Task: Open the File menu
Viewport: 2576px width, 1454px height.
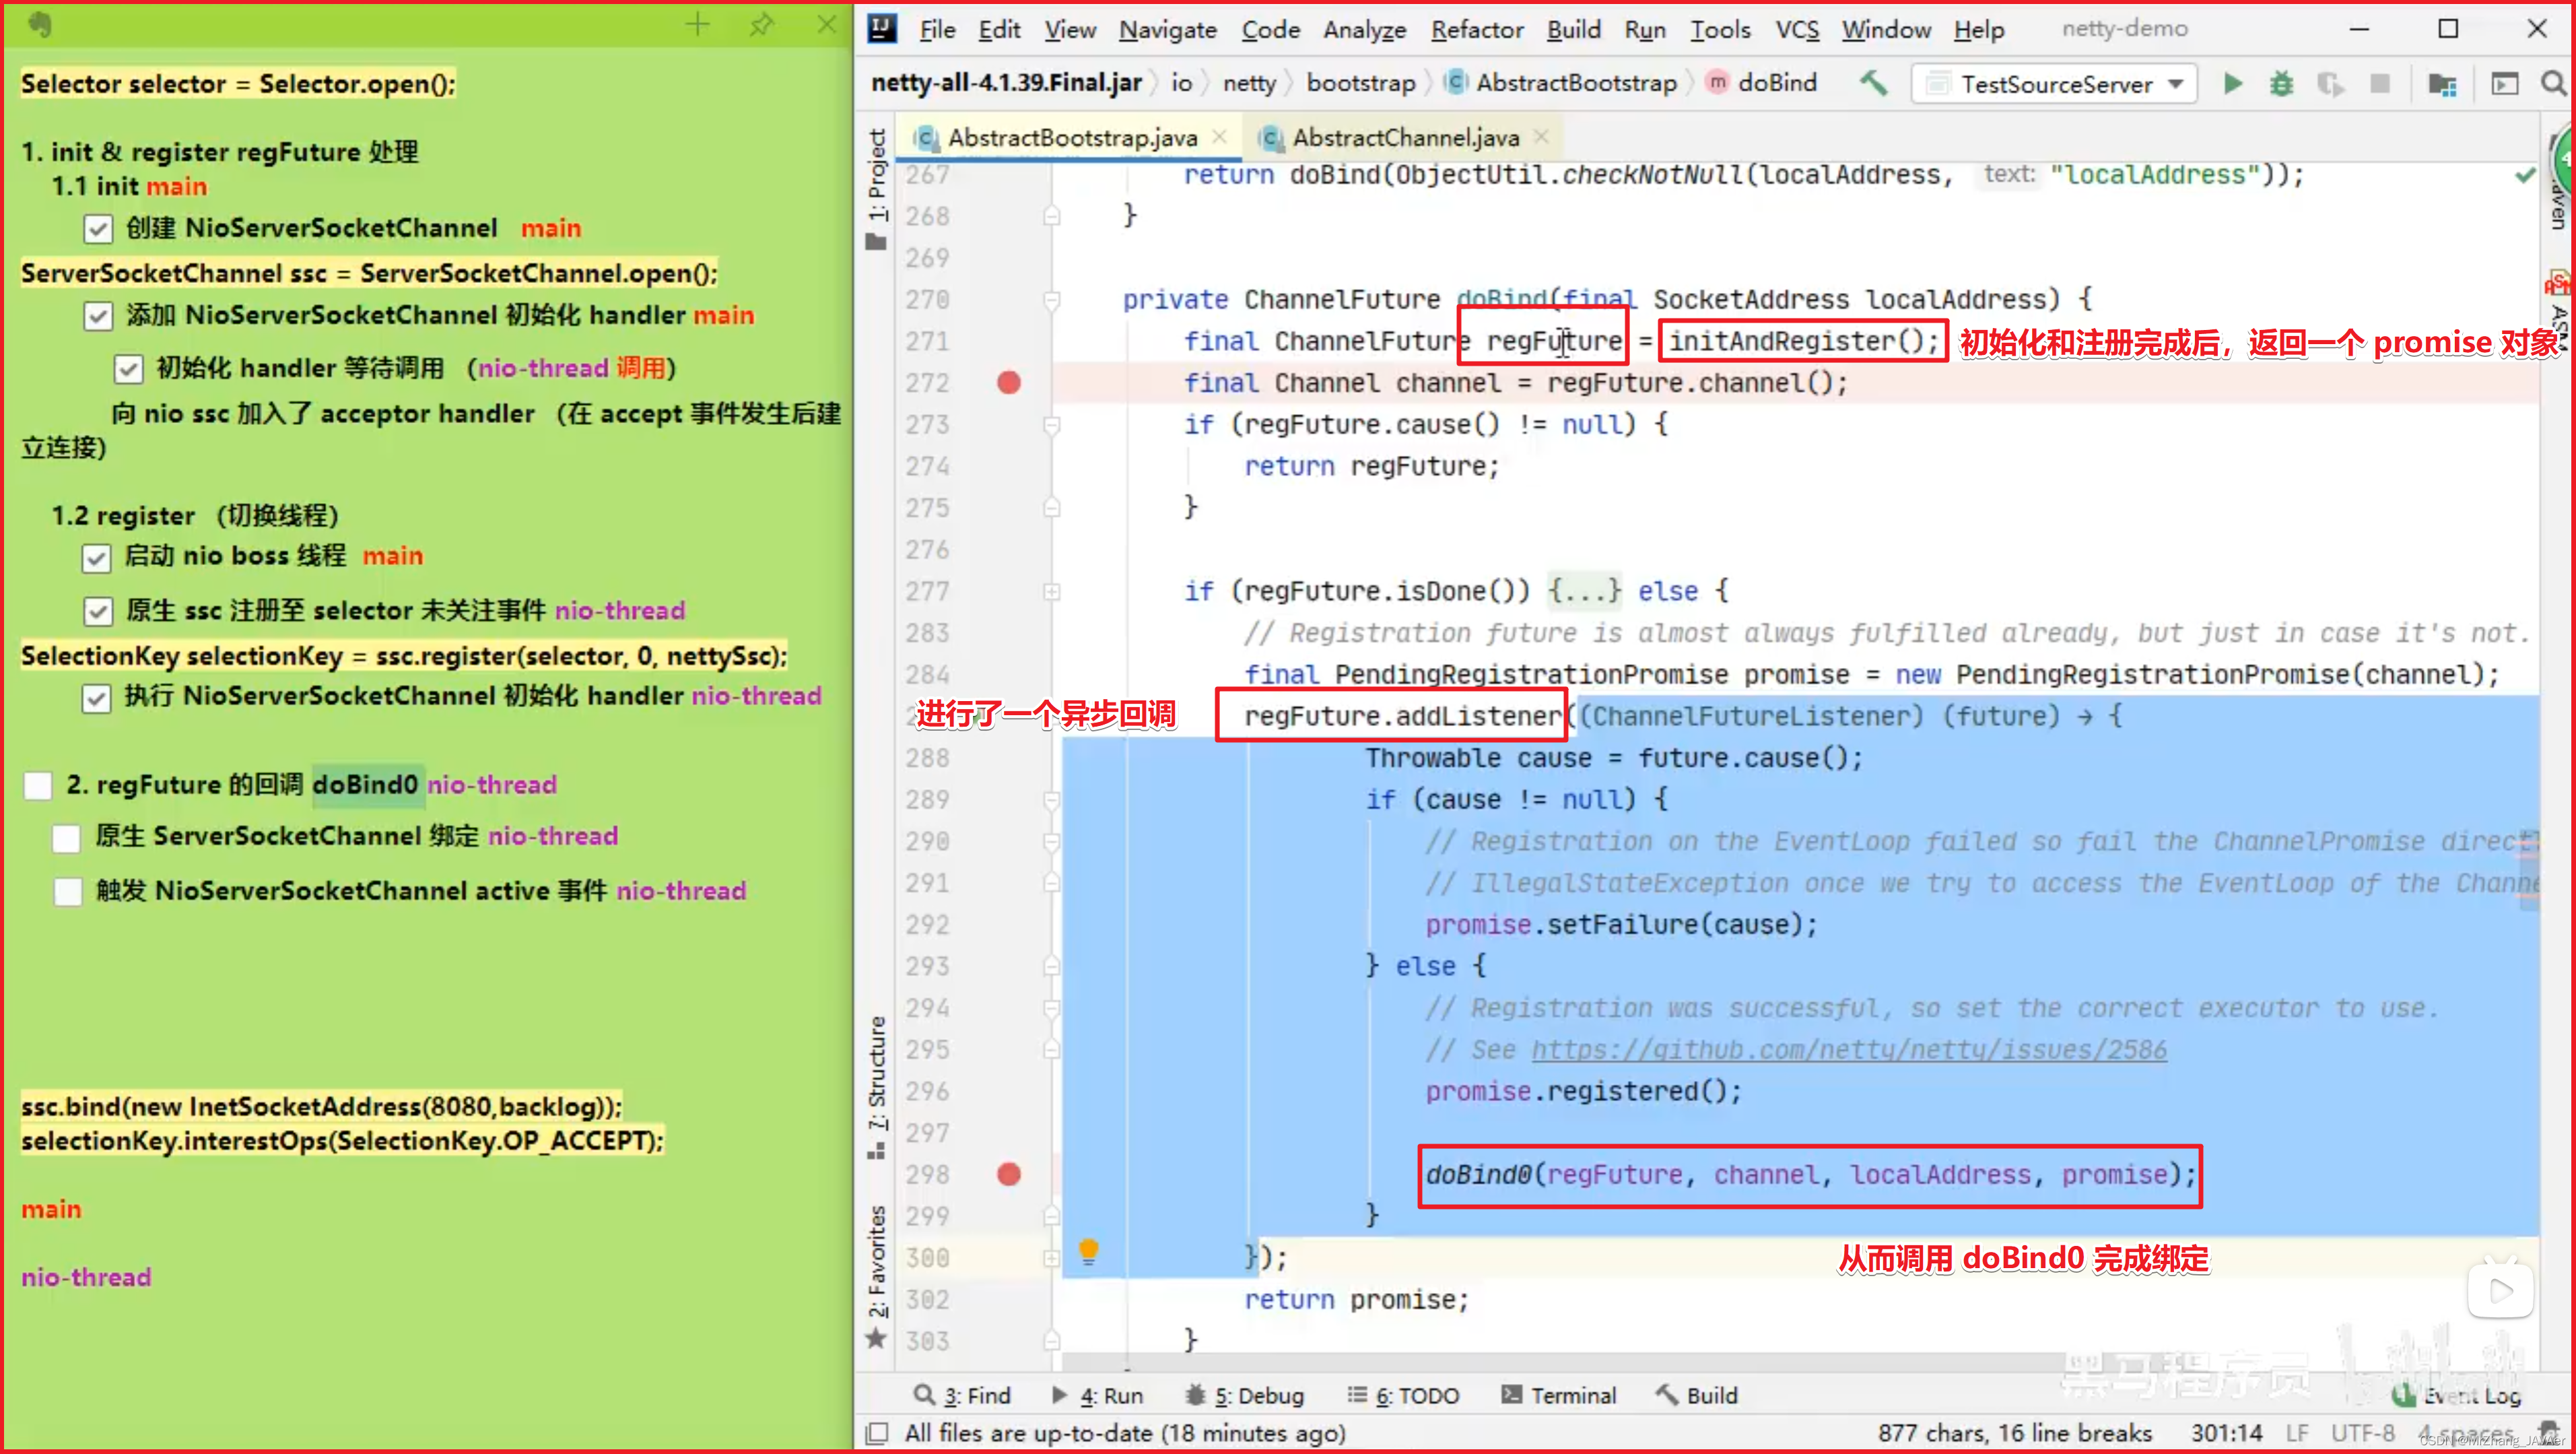Action: point(937,30)
